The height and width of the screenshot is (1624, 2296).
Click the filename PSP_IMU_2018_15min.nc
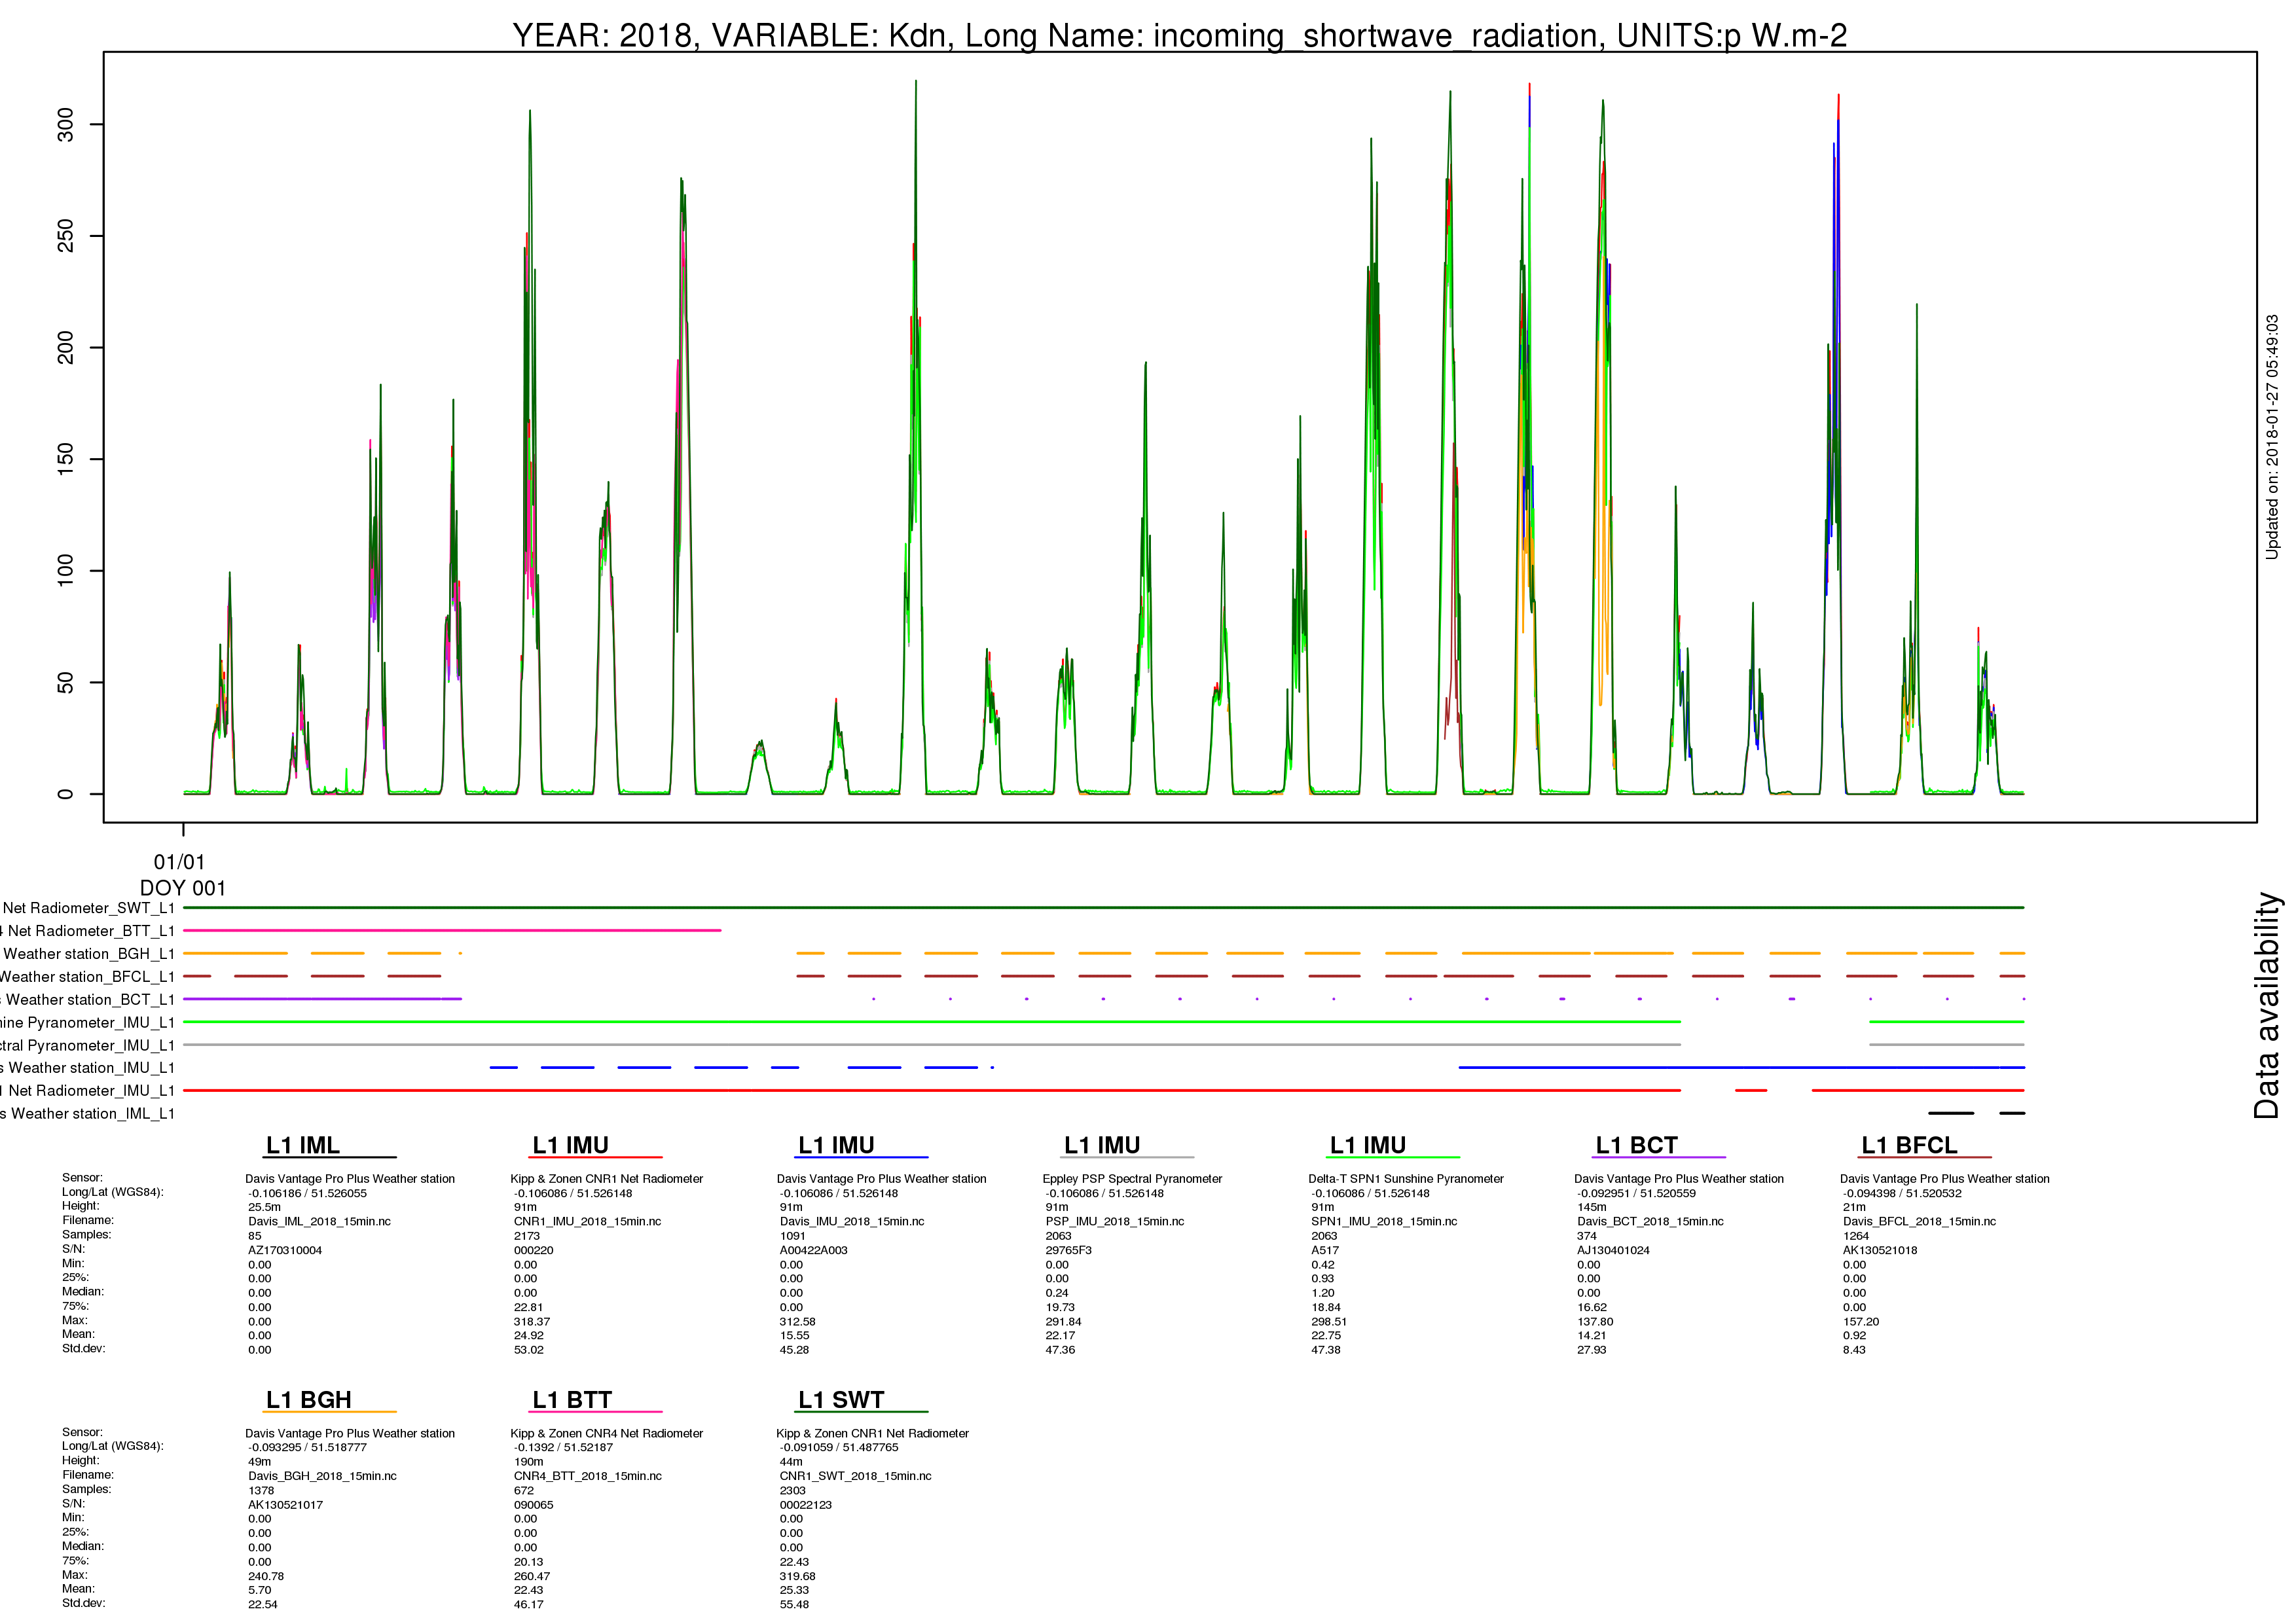click(x=1115, y=1222)
